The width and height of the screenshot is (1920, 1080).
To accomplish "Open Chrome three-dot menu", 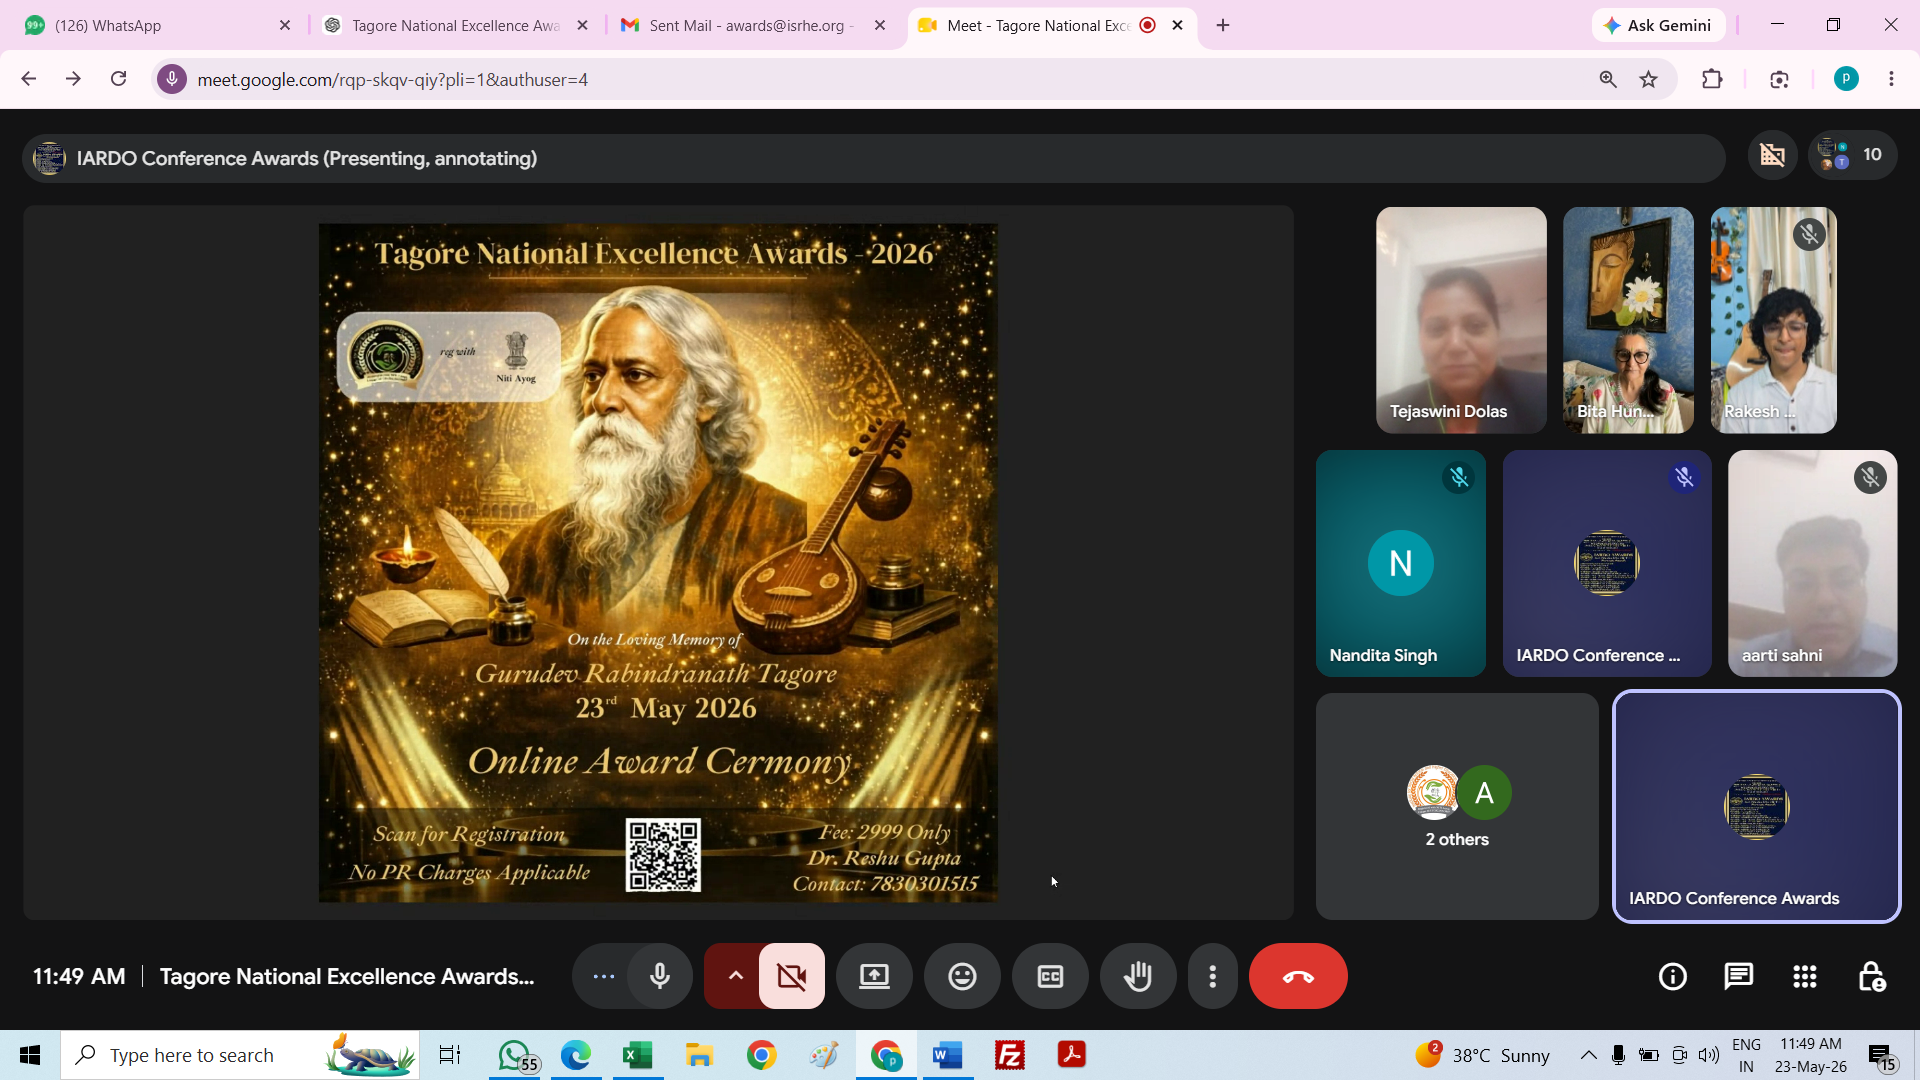I will pyautogui.click(x=1891, y=79).
